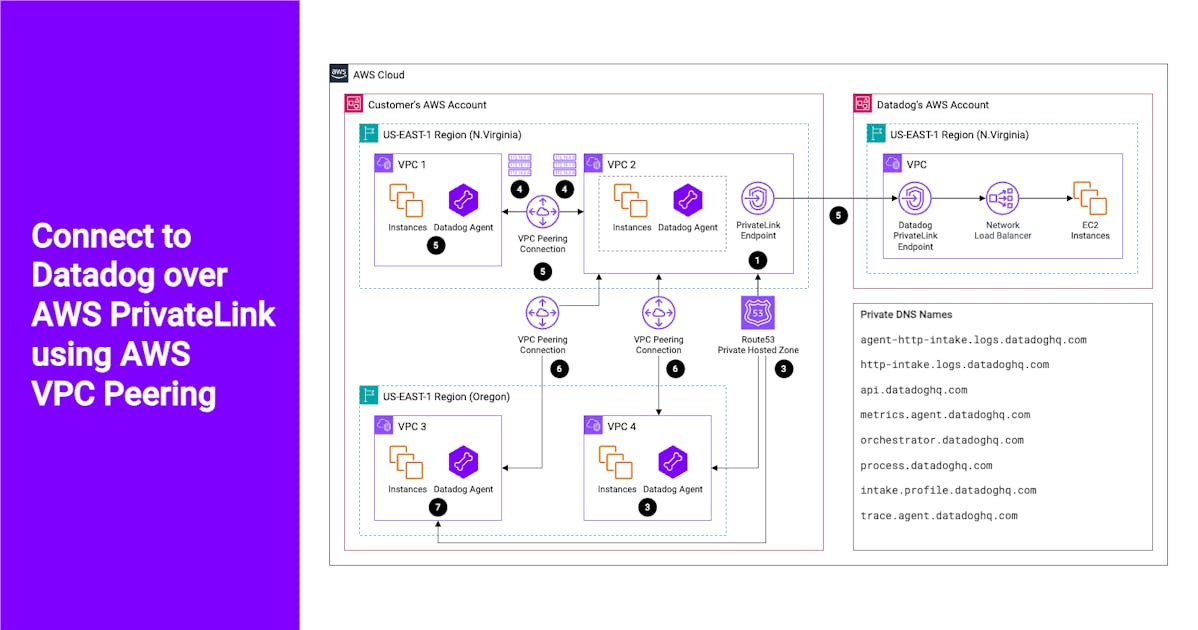Screen dimensions: 1198x630
Task: Click the Instances icon inside VPC 2
Action: (631, 202)
